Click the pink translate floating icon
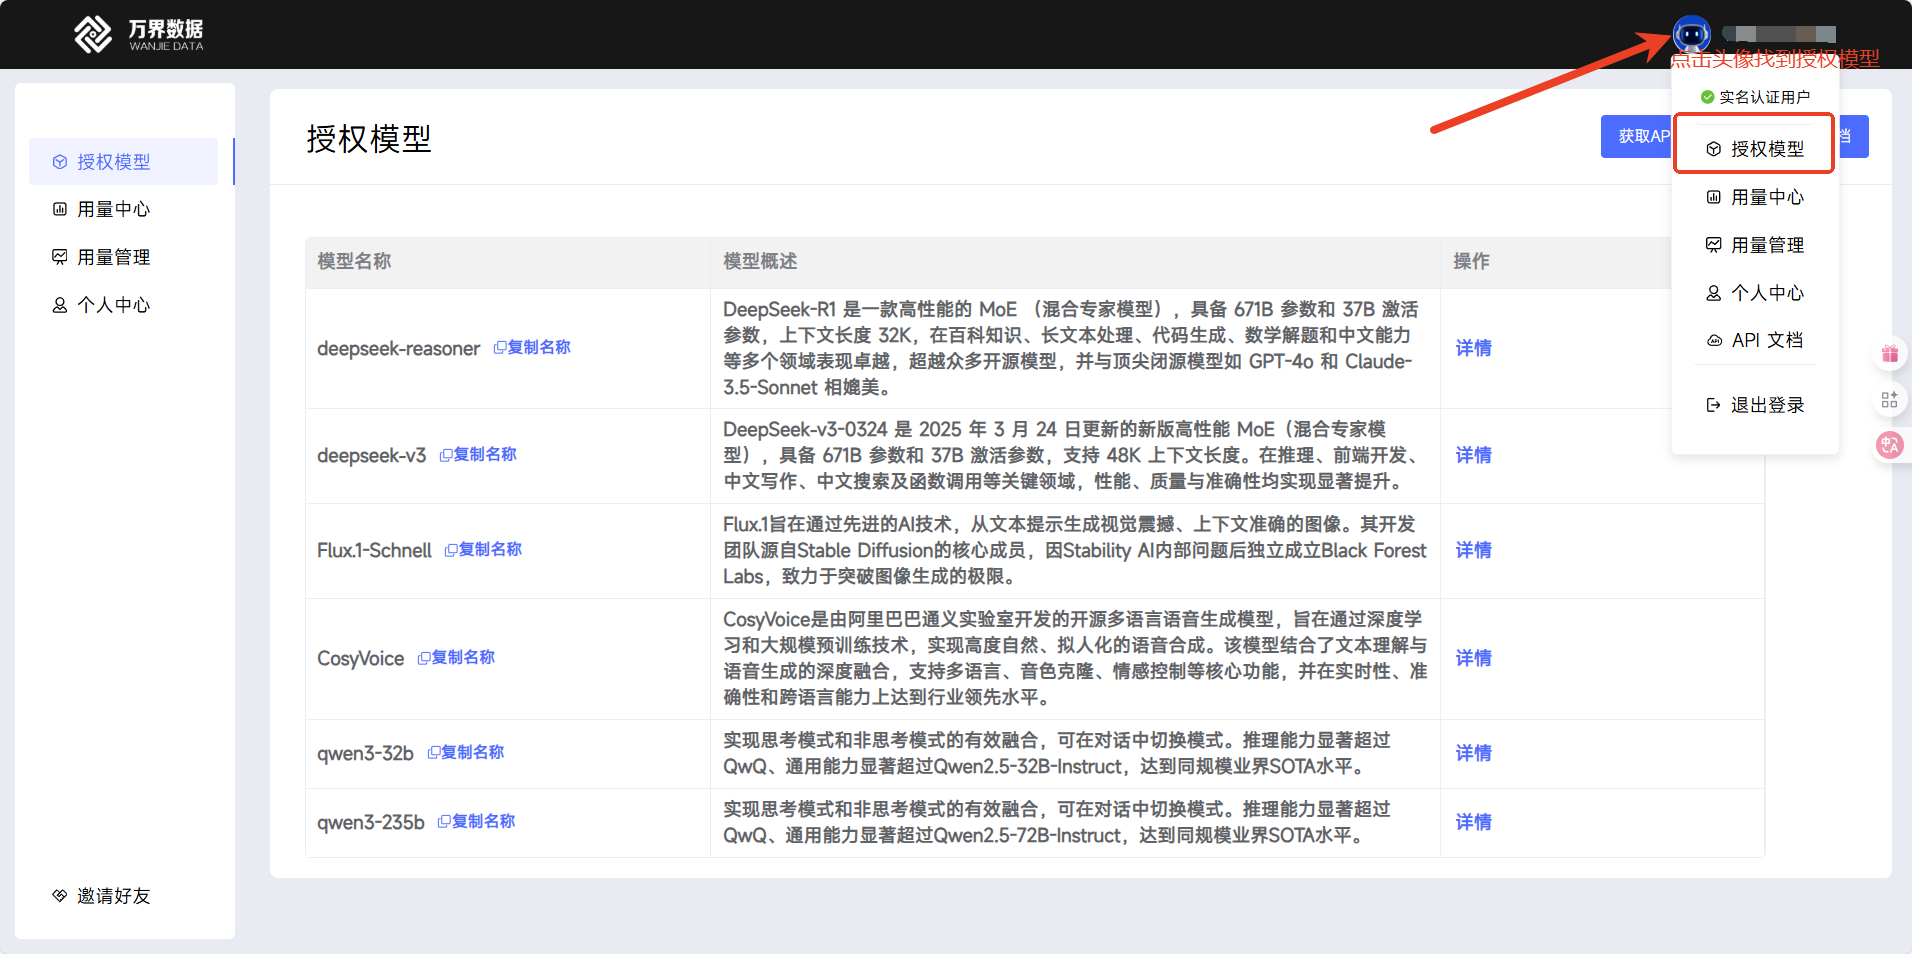1912x954 pixels. tap(1890, 445)
